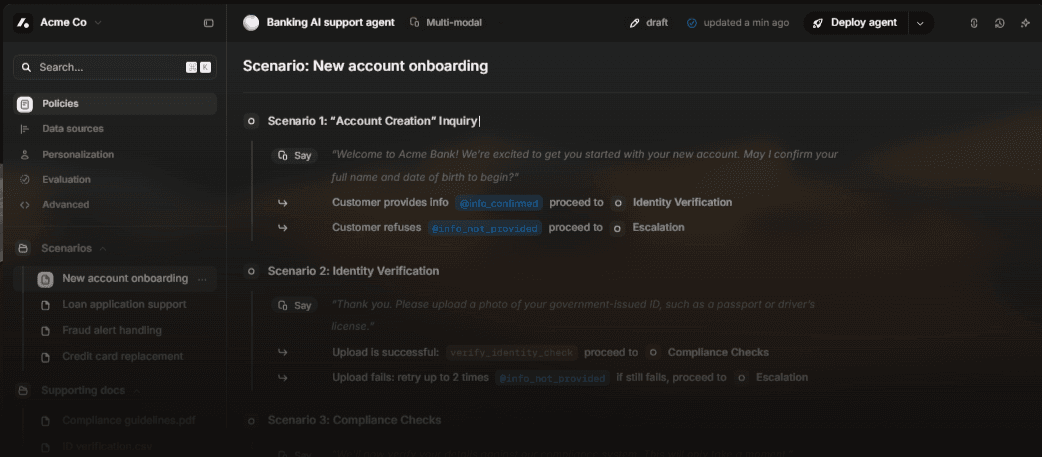Click the Scenario 2 circle node marker
This screenshot has width=1042, height=457.
(251, 271)
